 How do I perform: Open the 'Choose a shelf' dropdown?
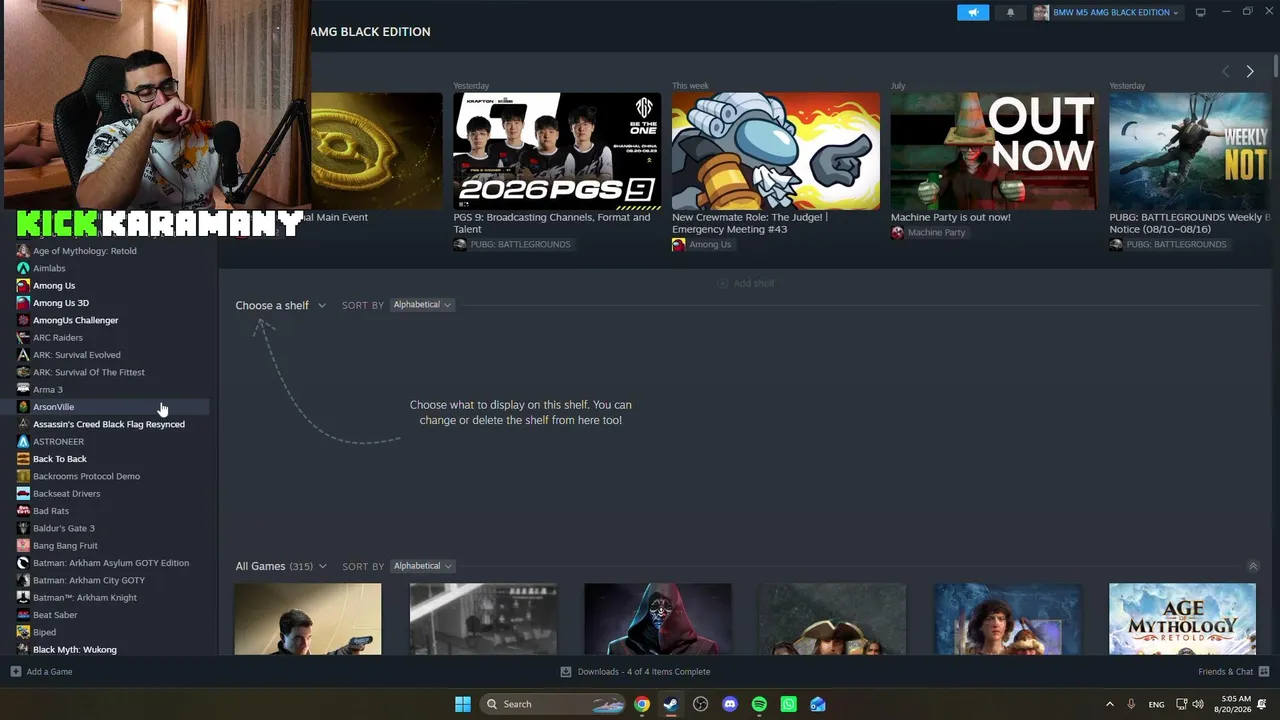pyautogui.click(x=280, y=305)
